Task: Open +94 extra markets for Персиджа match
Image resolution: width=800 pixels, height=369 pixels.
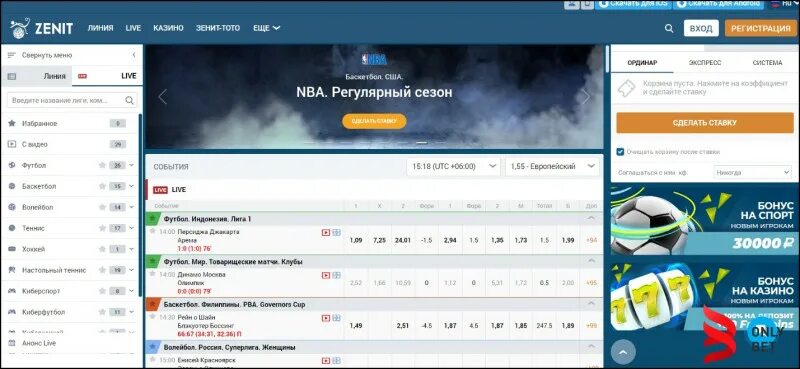Action: 591,240
